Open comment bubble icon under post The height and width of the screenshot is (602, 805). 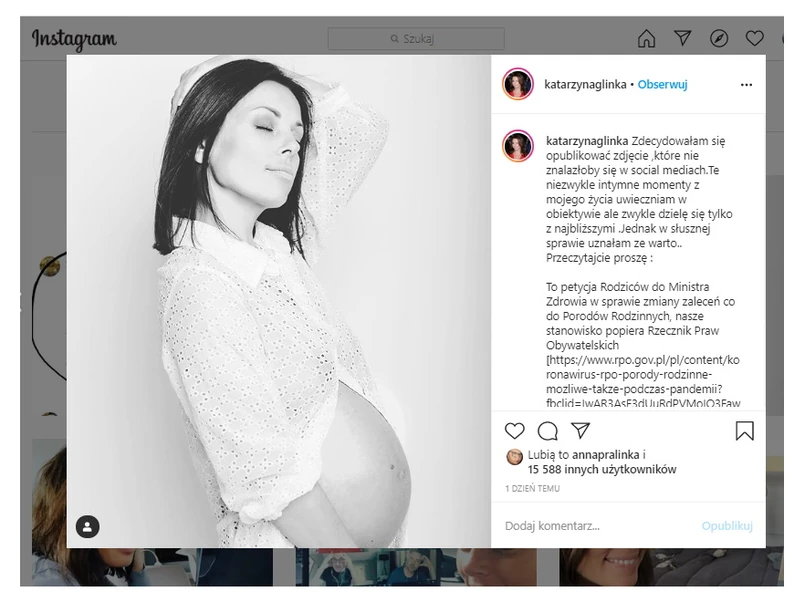click(547, 431)
